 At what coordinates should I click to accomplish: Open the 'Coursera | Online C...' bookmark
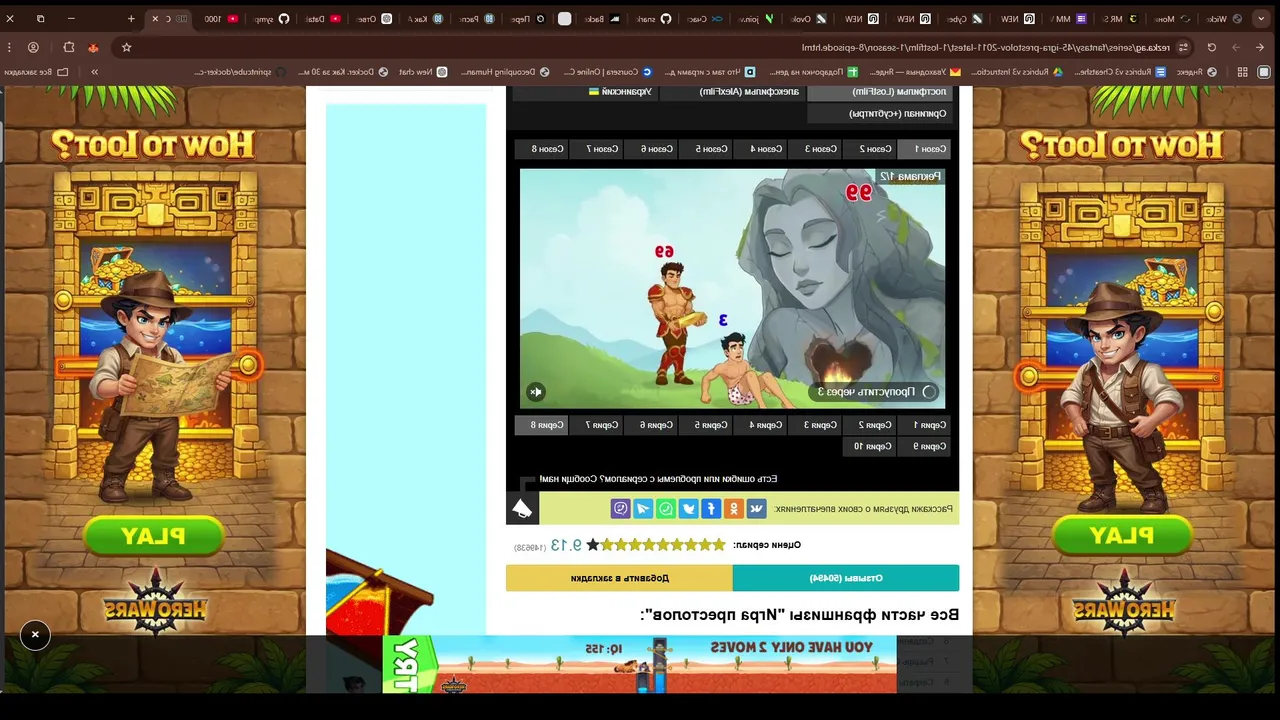[608, 72]
